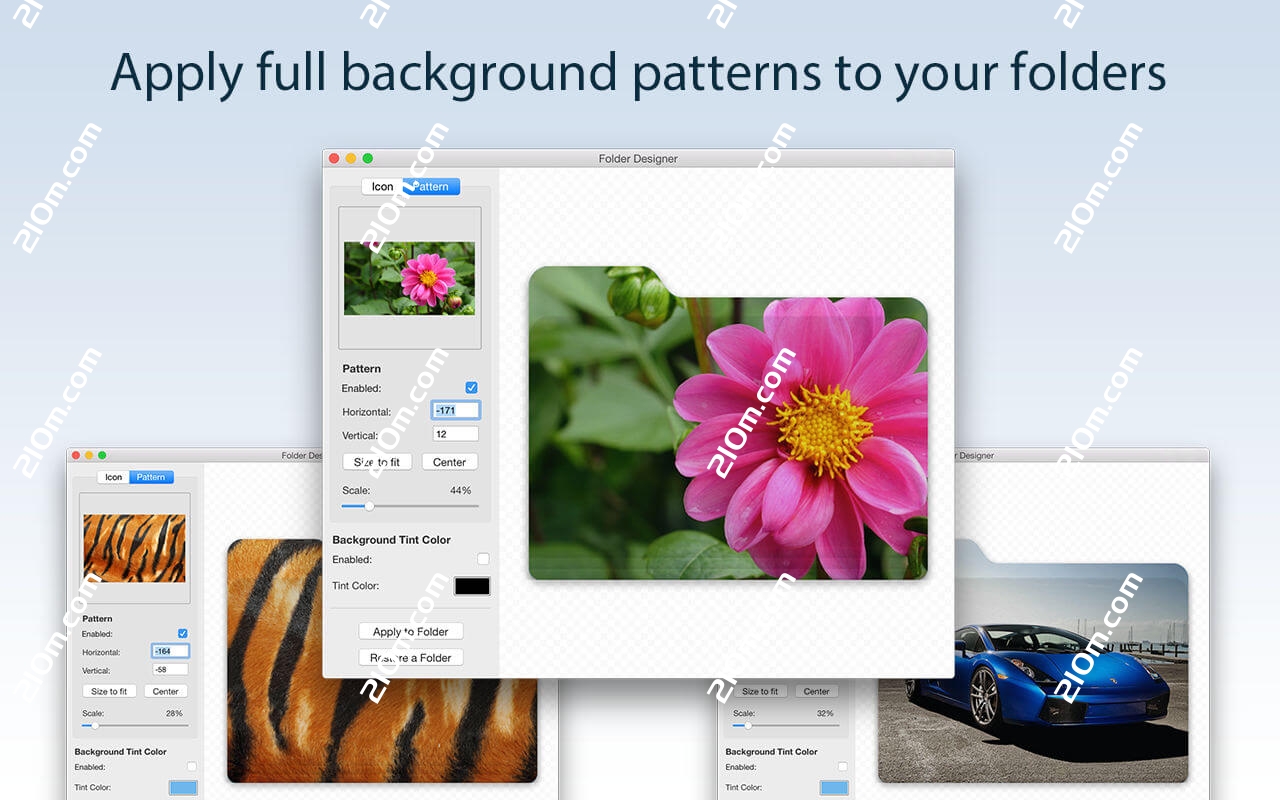Screen dimensions: 1280x800
Task: Click the Scale slider handle in the main window
Action: (x=368, y=506)
